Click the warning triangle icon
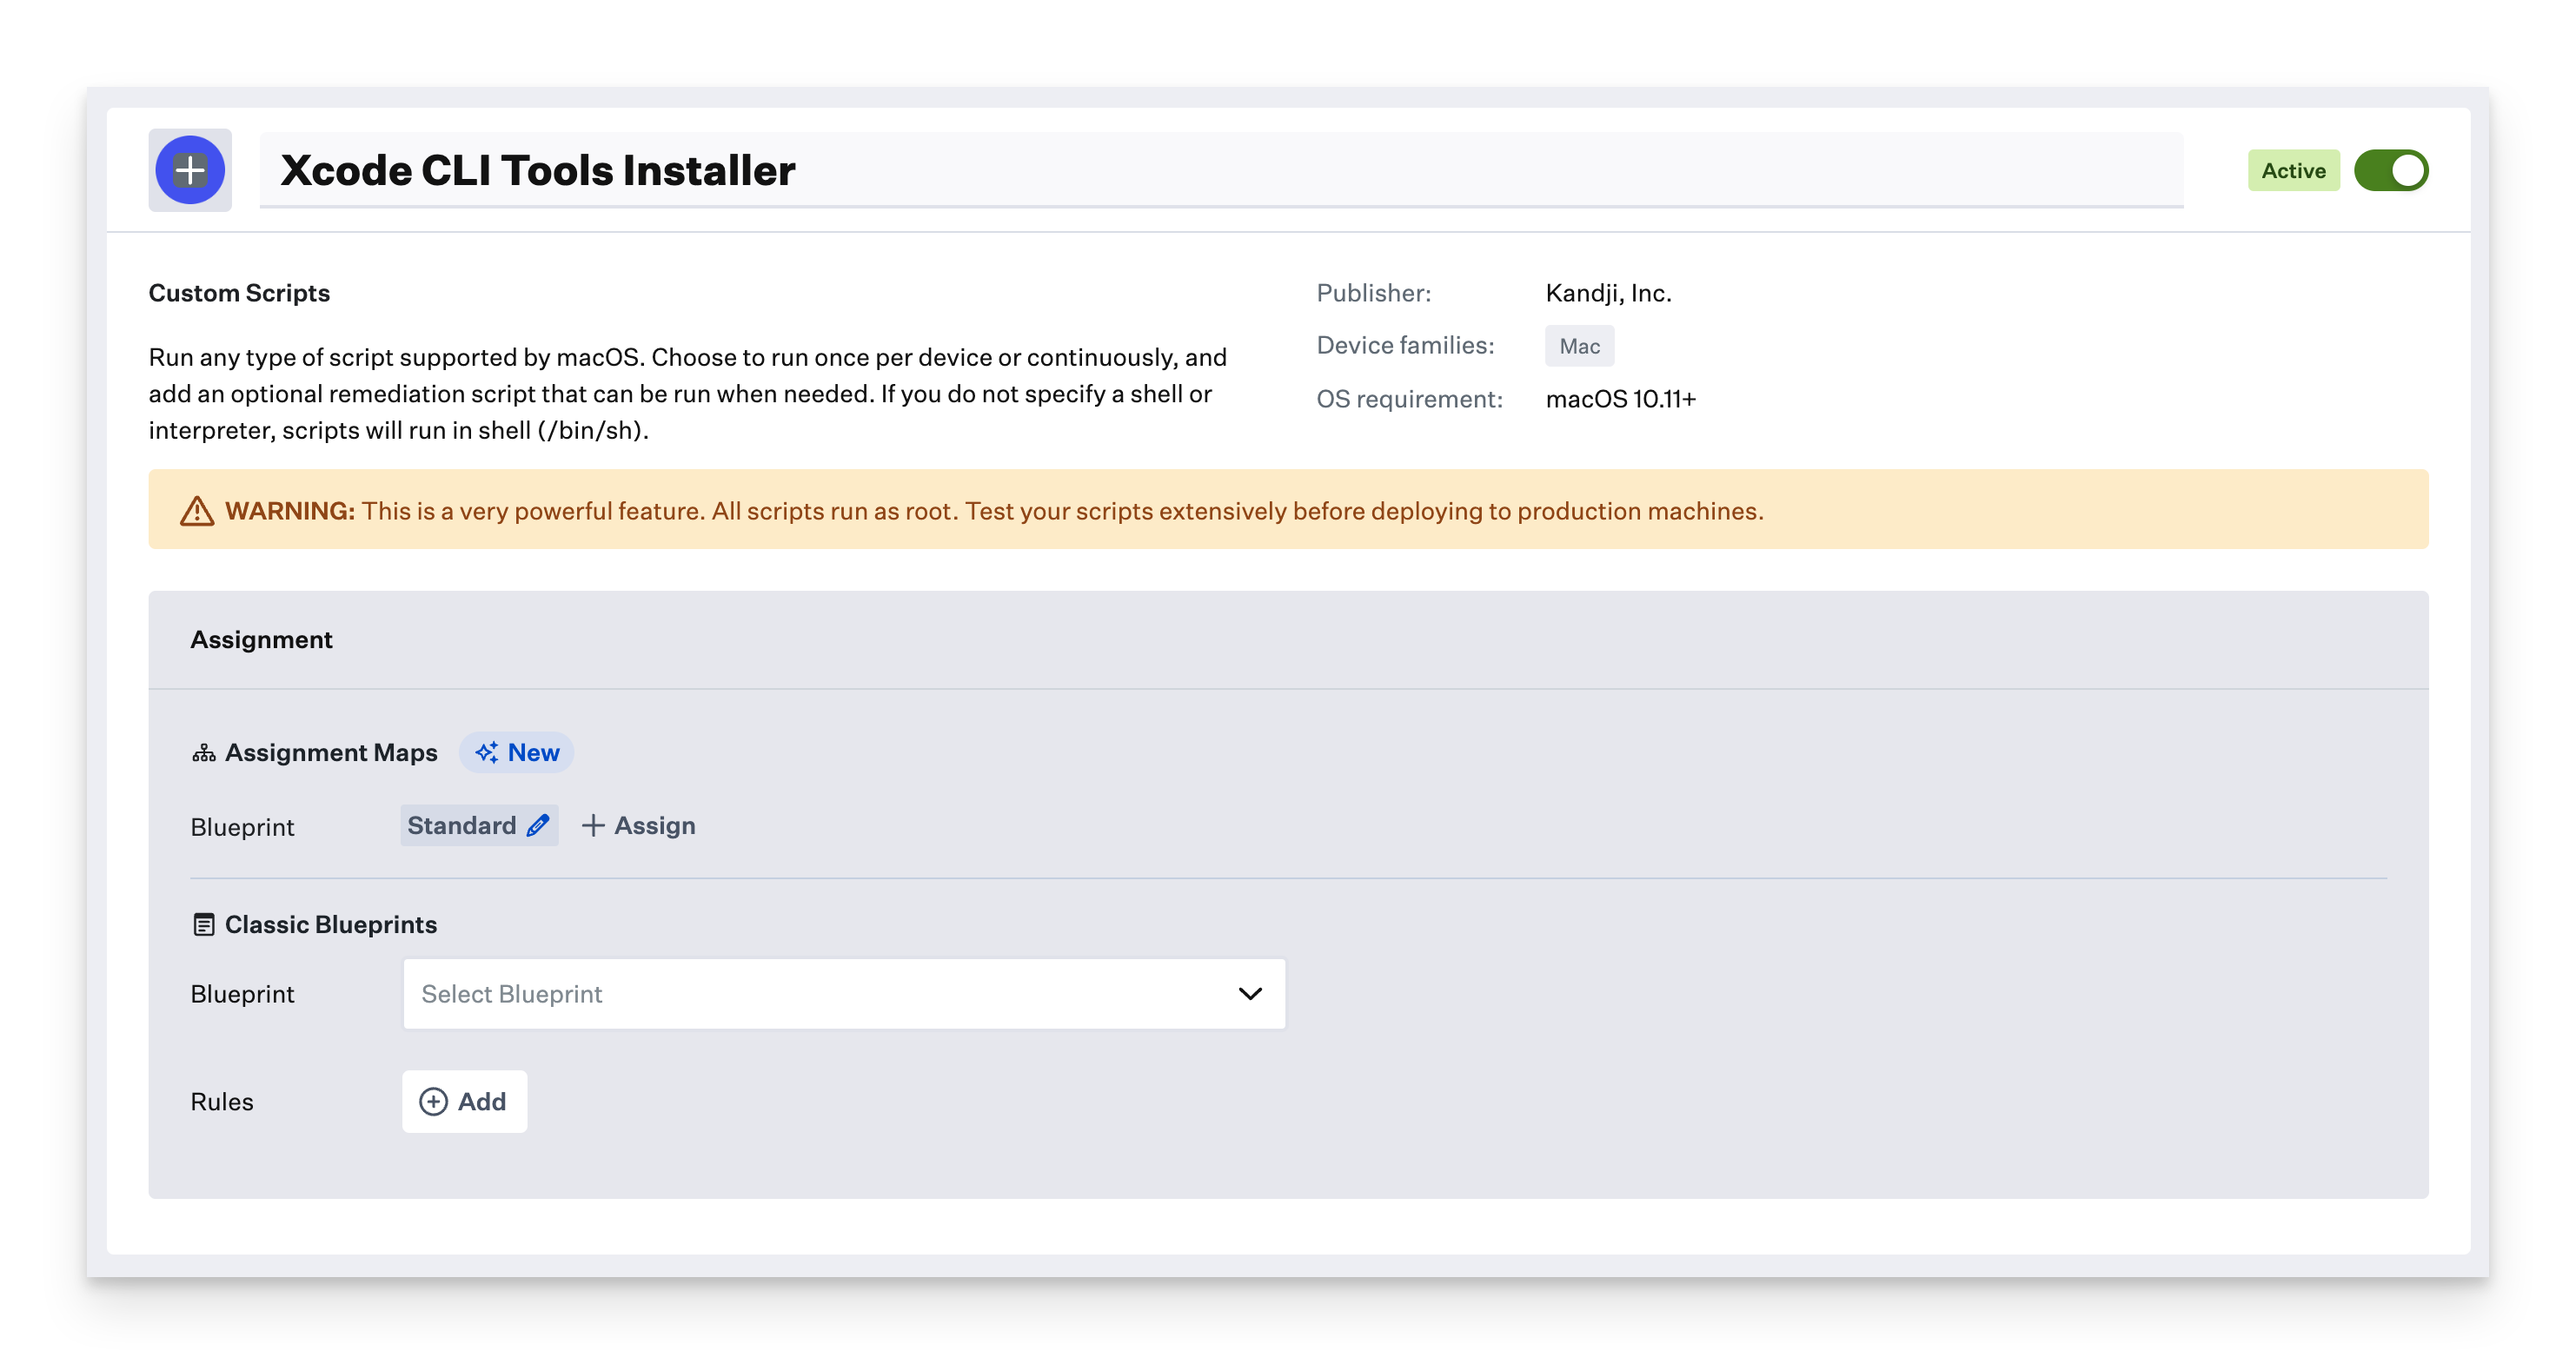This screenshot has width=2576, height=1364. pyautogui.click(x=197, y=511)
